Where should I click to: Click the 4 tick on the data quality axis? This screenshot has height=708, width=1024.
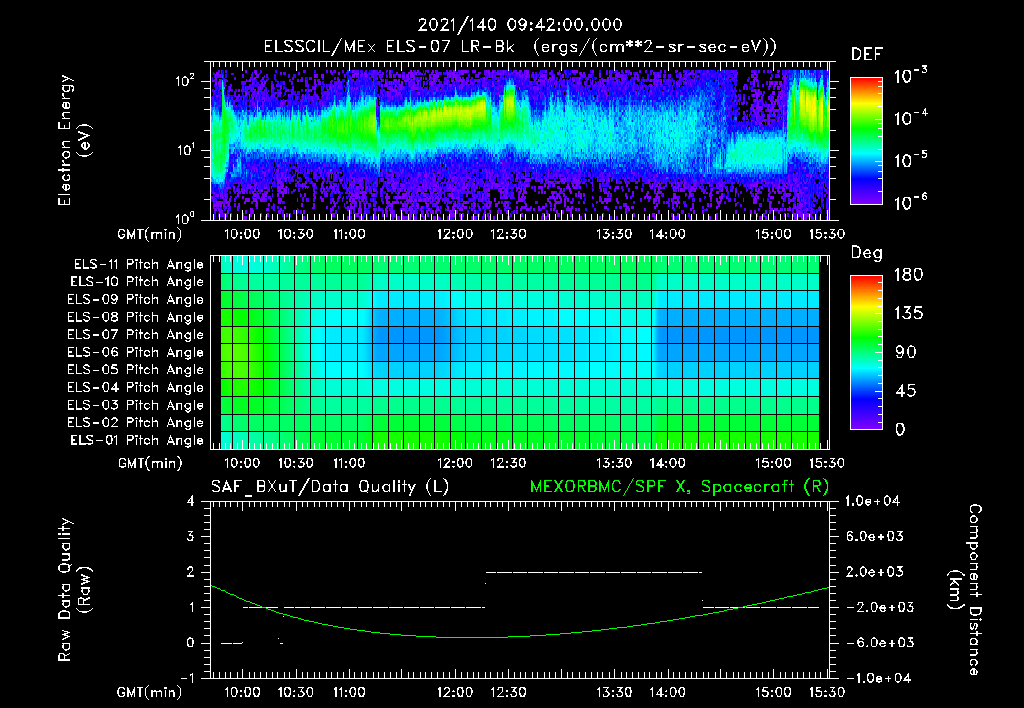click(190, 501)
